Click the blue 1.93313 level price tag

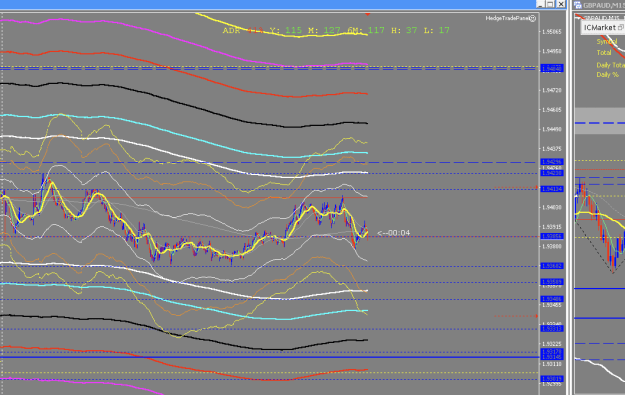(552, 329)
